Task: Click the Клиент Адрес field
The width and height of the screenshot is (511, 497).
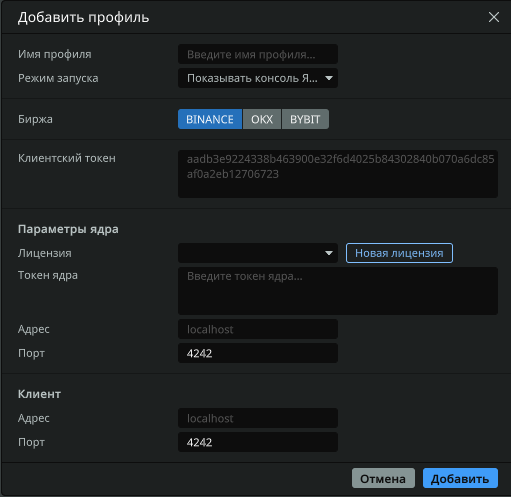Action: click(x=258, y=418)
